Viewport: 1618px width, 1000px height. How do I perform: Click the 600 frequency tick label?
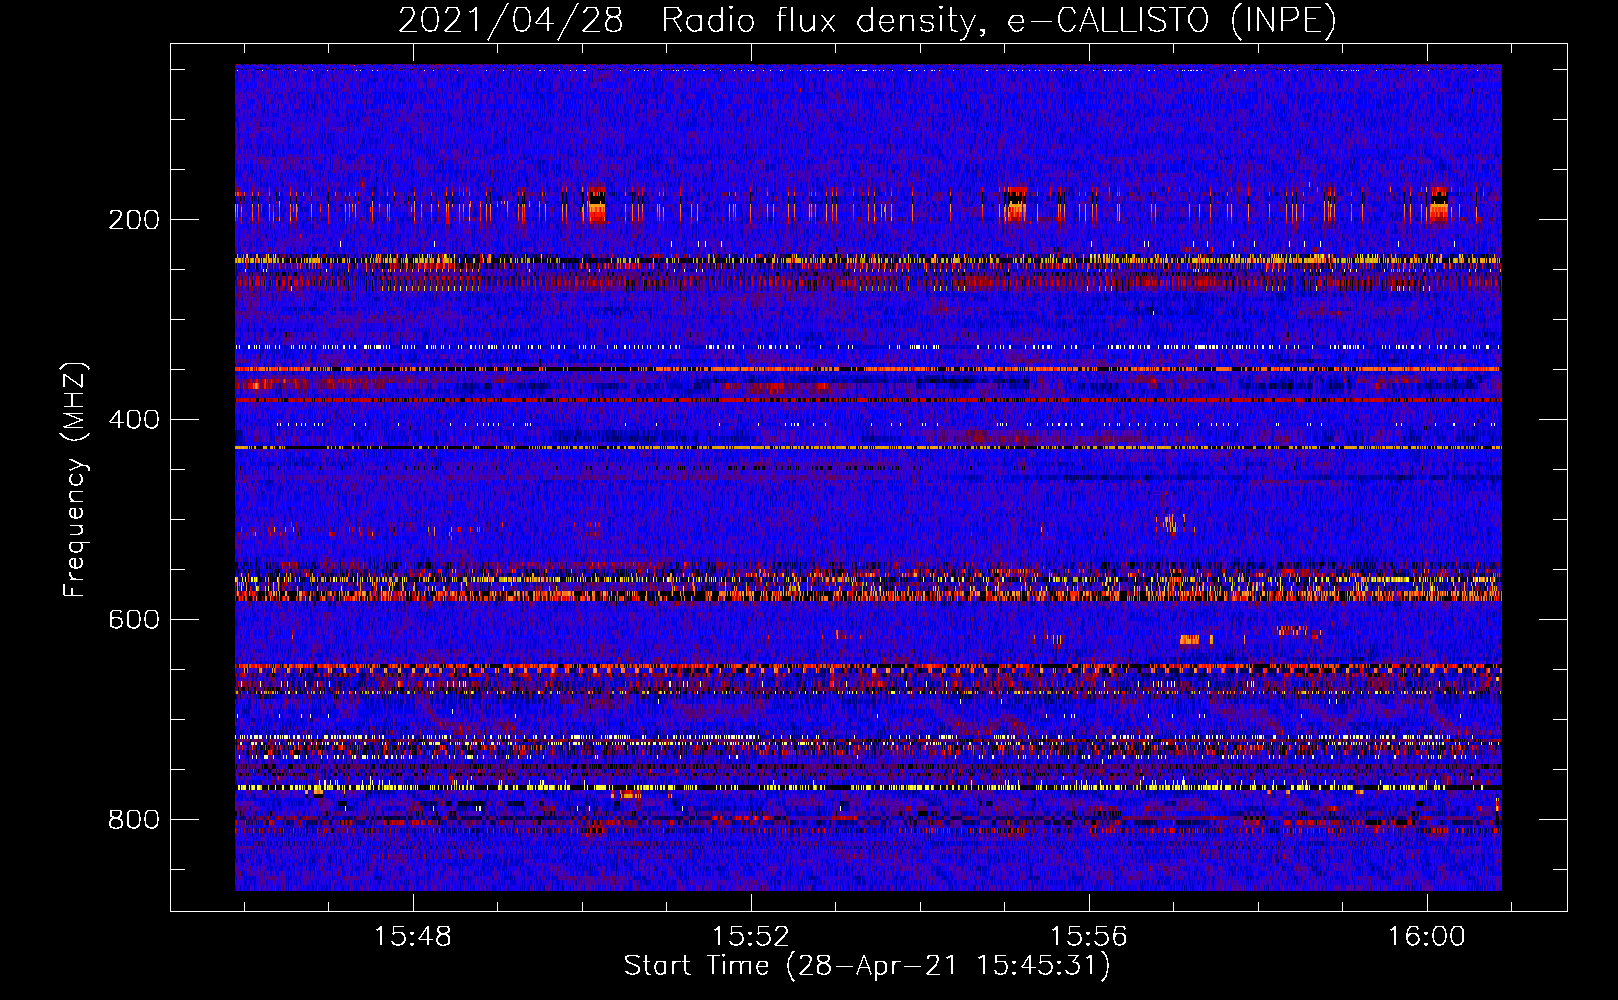pos(134,620)
